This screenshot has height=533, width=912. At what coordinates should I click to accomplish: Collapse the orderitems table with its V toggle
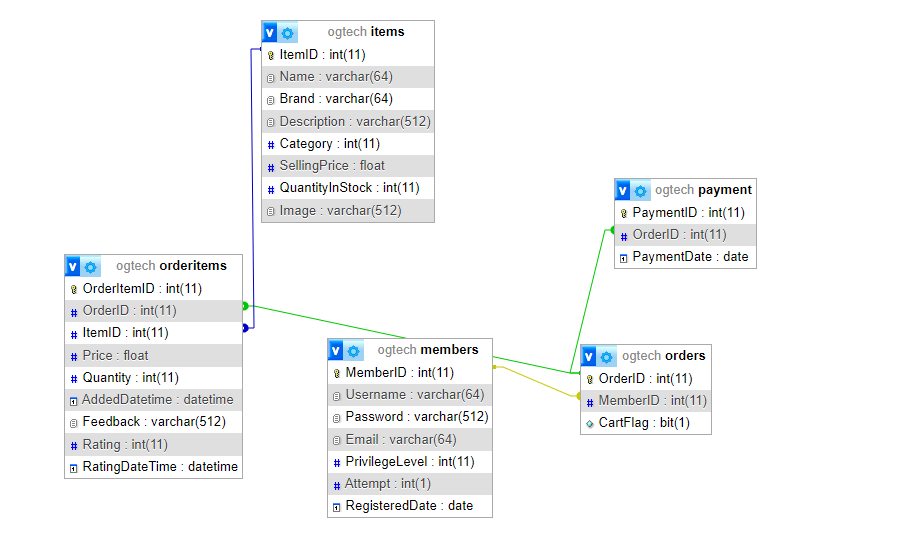(73, 266)
